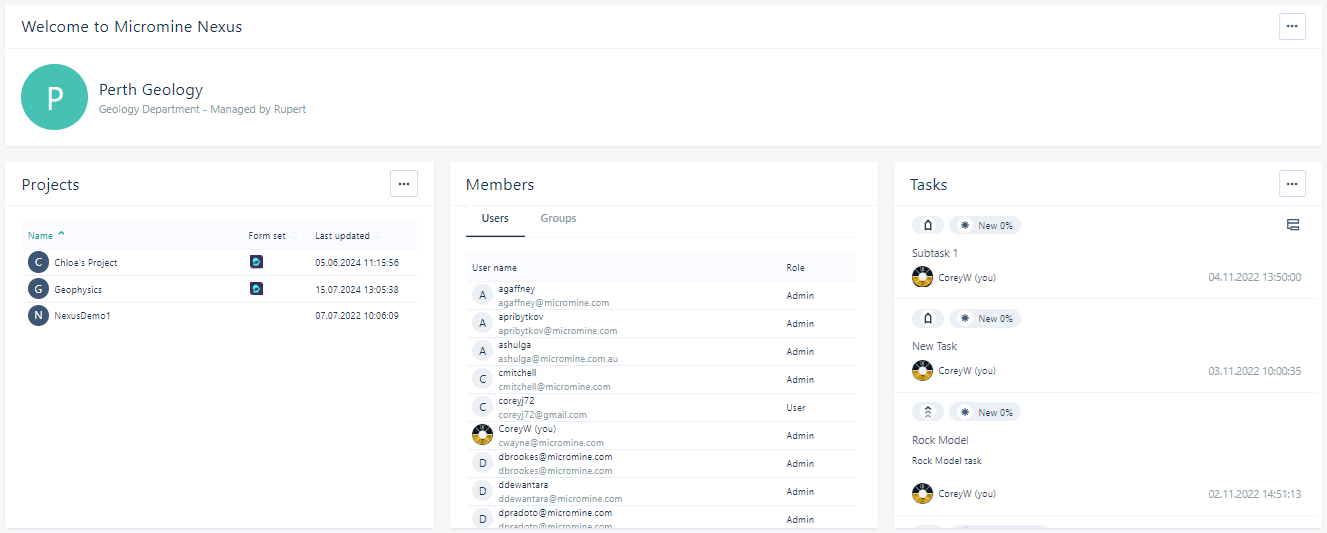Viewport: 1327px width, 533px height.
Task: Click the timestamp 04.11.2022 13:50:00
Action: tap(1255, 277)
